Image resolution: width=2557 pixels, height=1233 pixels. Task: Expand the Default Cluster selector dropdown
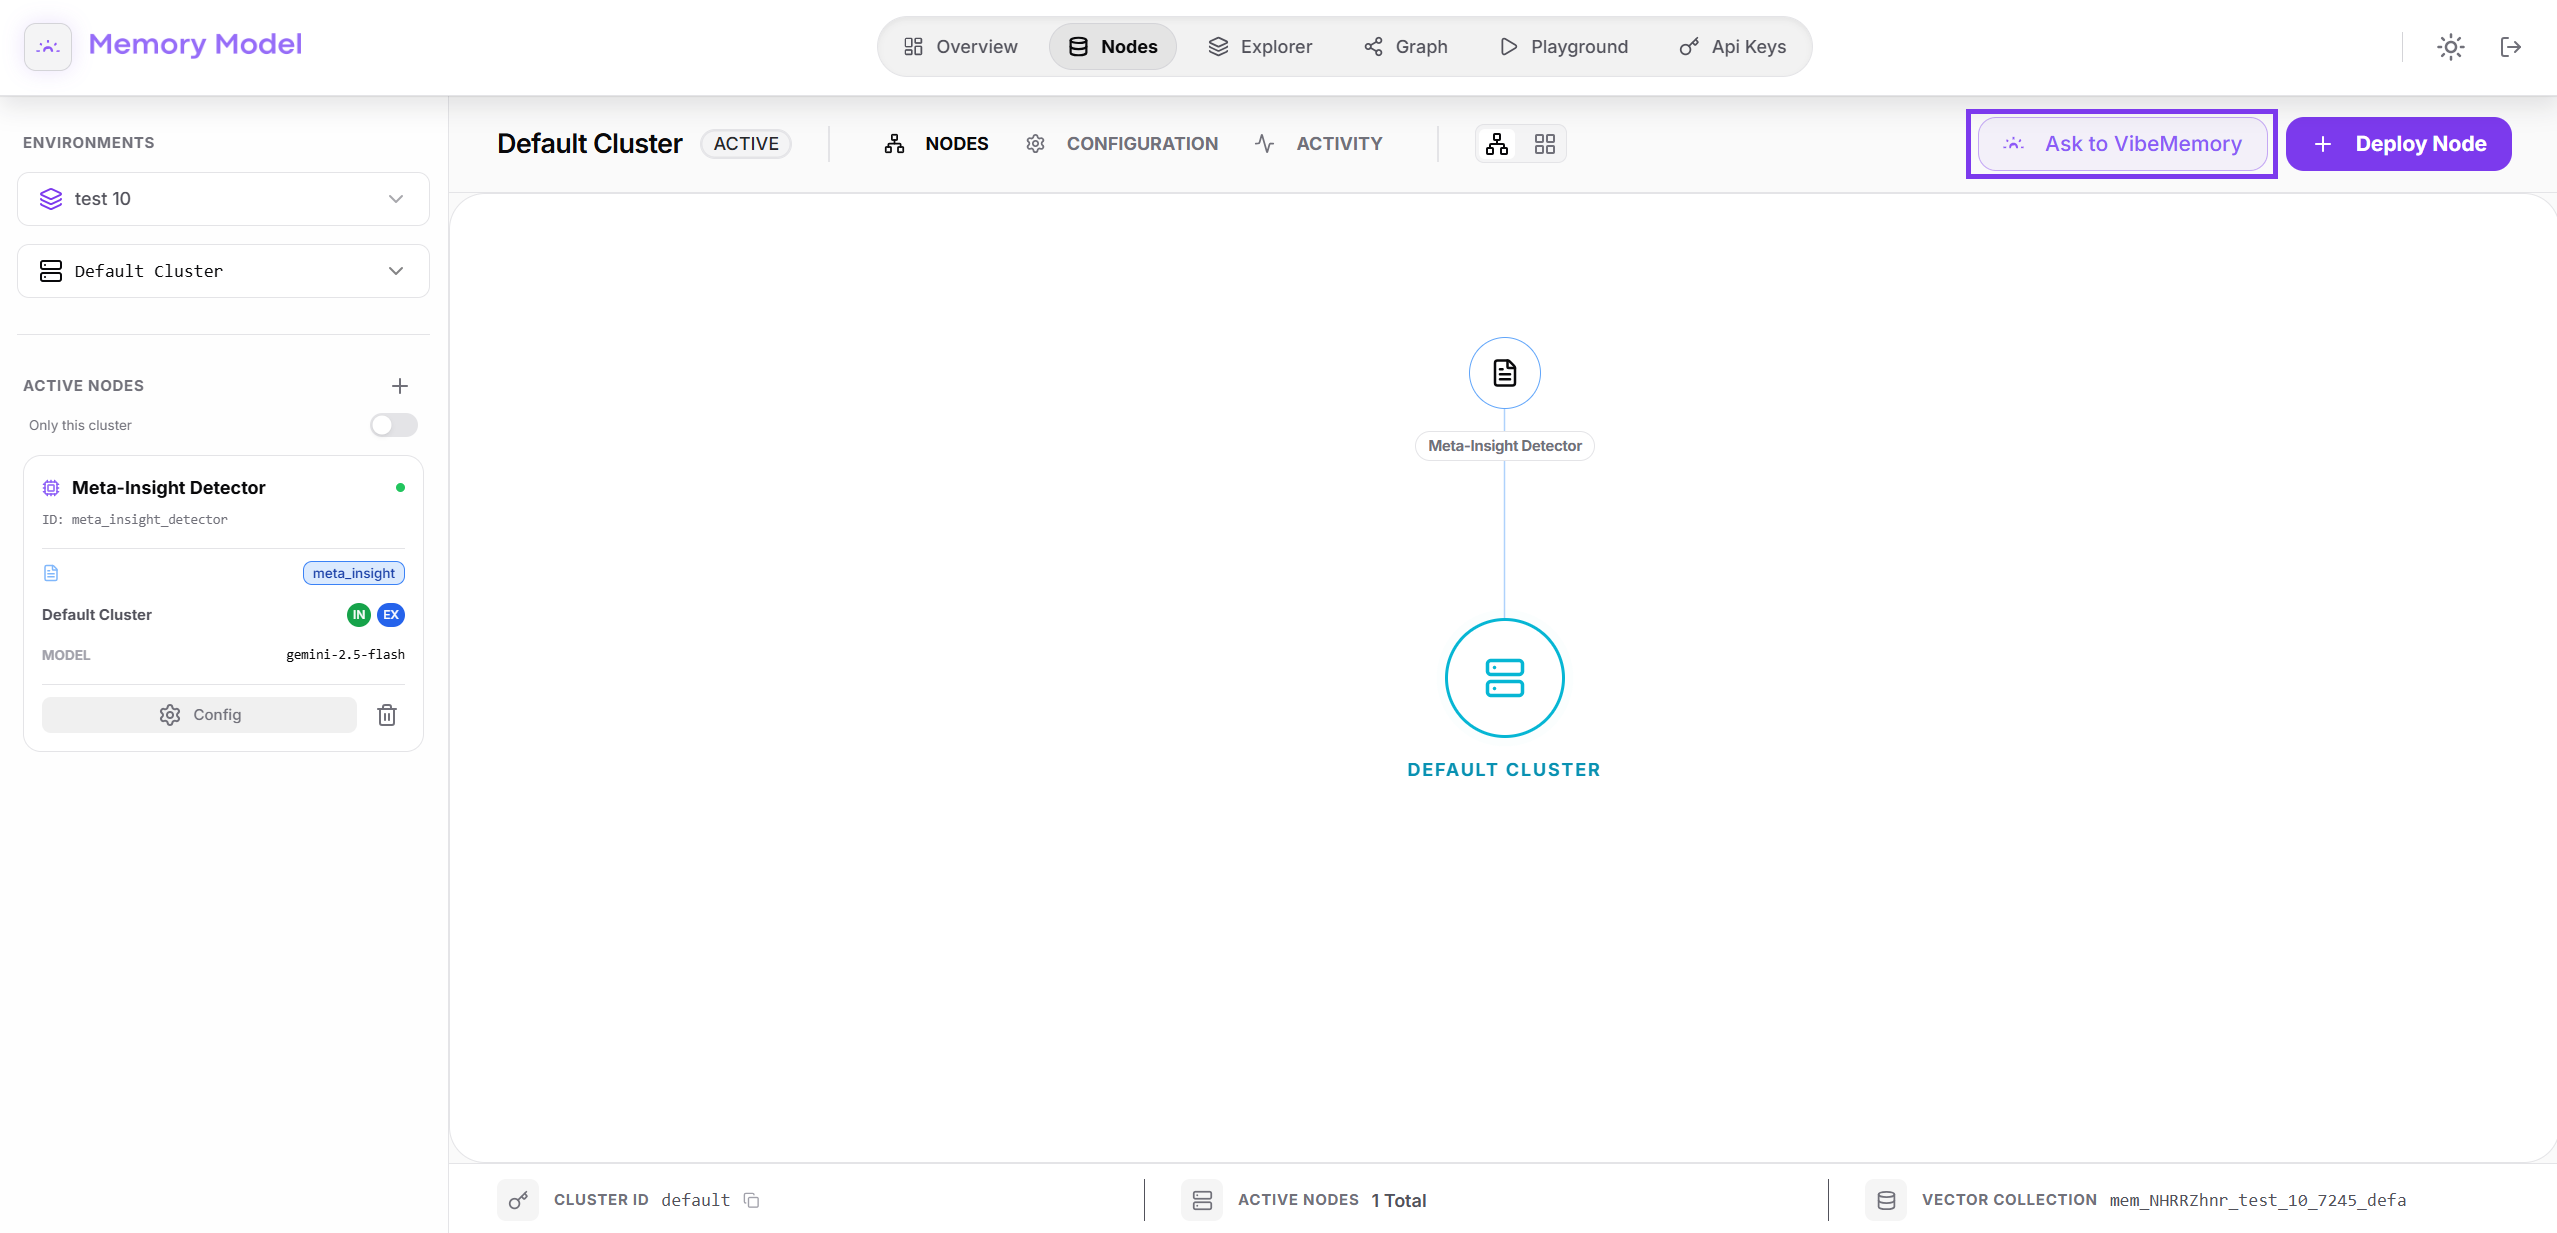223,271
